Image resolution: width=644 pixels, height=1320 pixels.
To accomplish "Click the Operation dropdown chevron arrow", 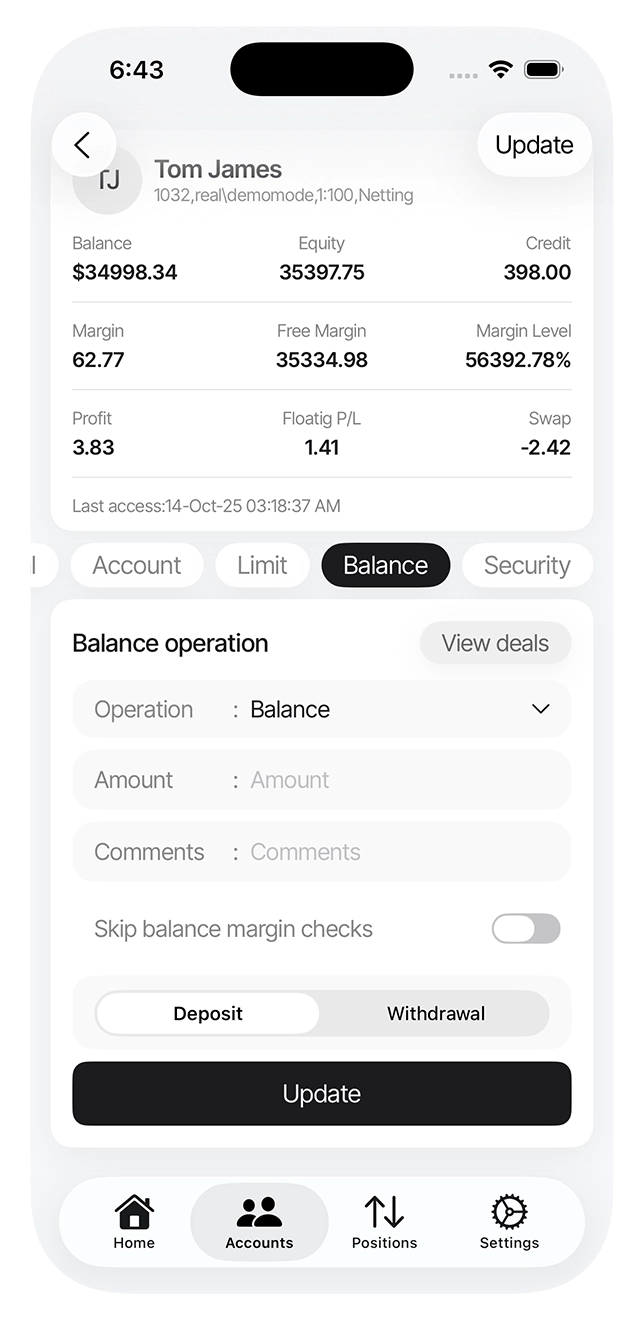I will click(541, 710).
